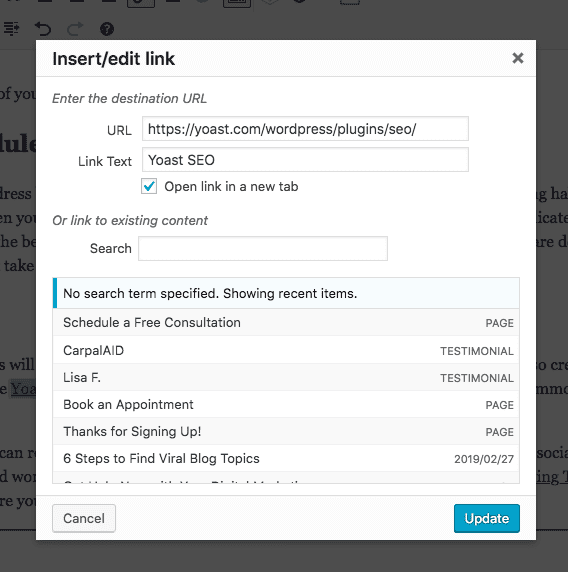Viewport: 568px width, 572px height.
Task: Open keyboard shortcuts help question-mark icon
Action: click(107, 29)
